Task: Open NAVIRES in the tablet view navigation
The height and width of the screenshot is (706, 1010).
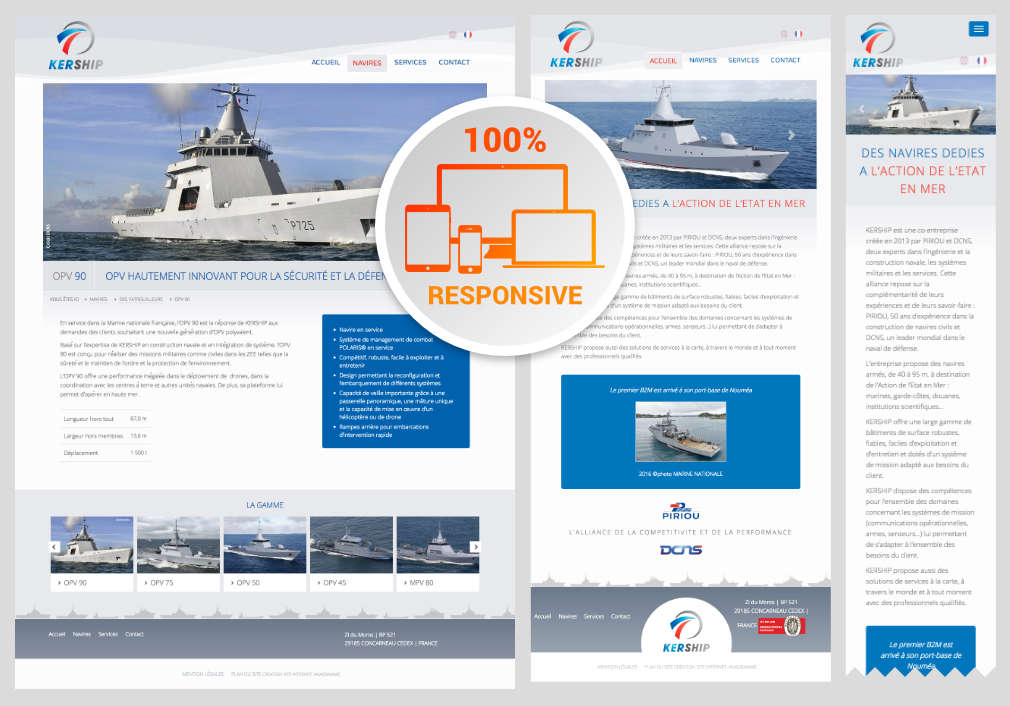Action: coord(703,60)
